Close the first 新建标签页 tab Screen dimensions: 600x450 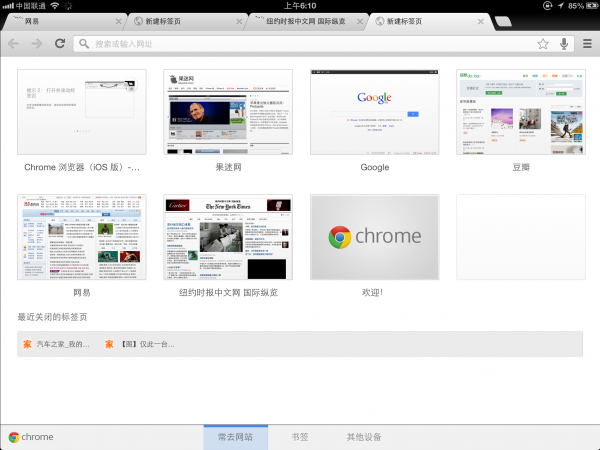click(x=239, y=22)
